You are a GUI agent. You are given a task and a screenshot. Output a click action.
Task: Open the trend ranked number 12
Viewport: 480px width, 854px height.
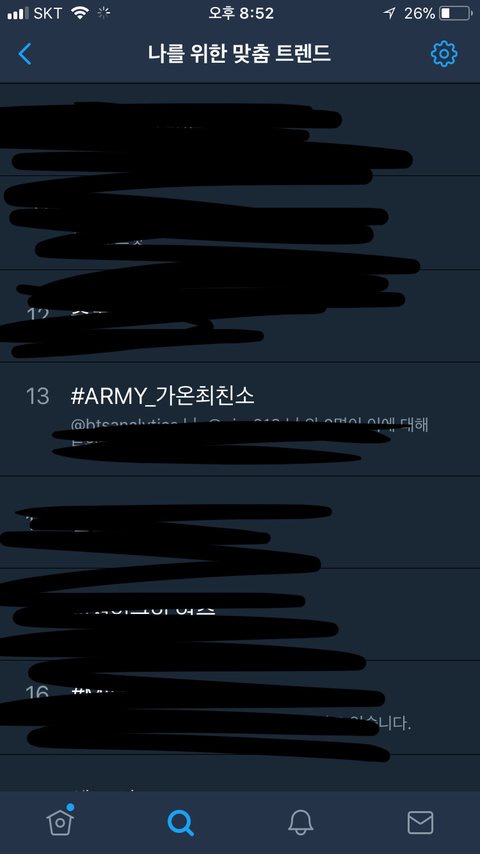(x=240, y=316)
